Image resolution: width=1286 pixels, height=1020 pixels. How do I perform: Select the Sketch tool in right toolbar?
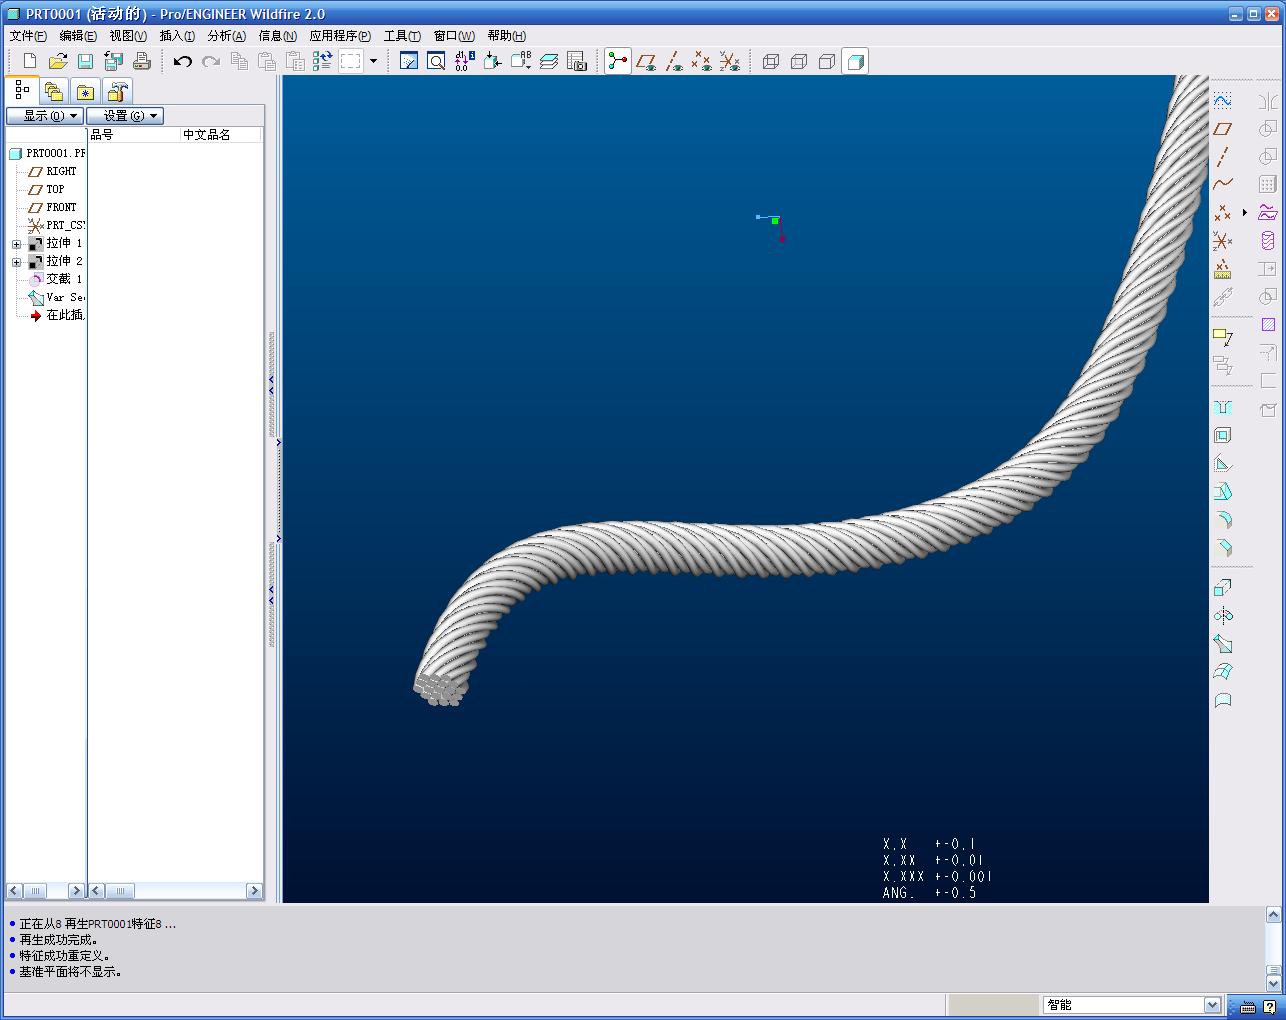click(x=1222, y=101)
